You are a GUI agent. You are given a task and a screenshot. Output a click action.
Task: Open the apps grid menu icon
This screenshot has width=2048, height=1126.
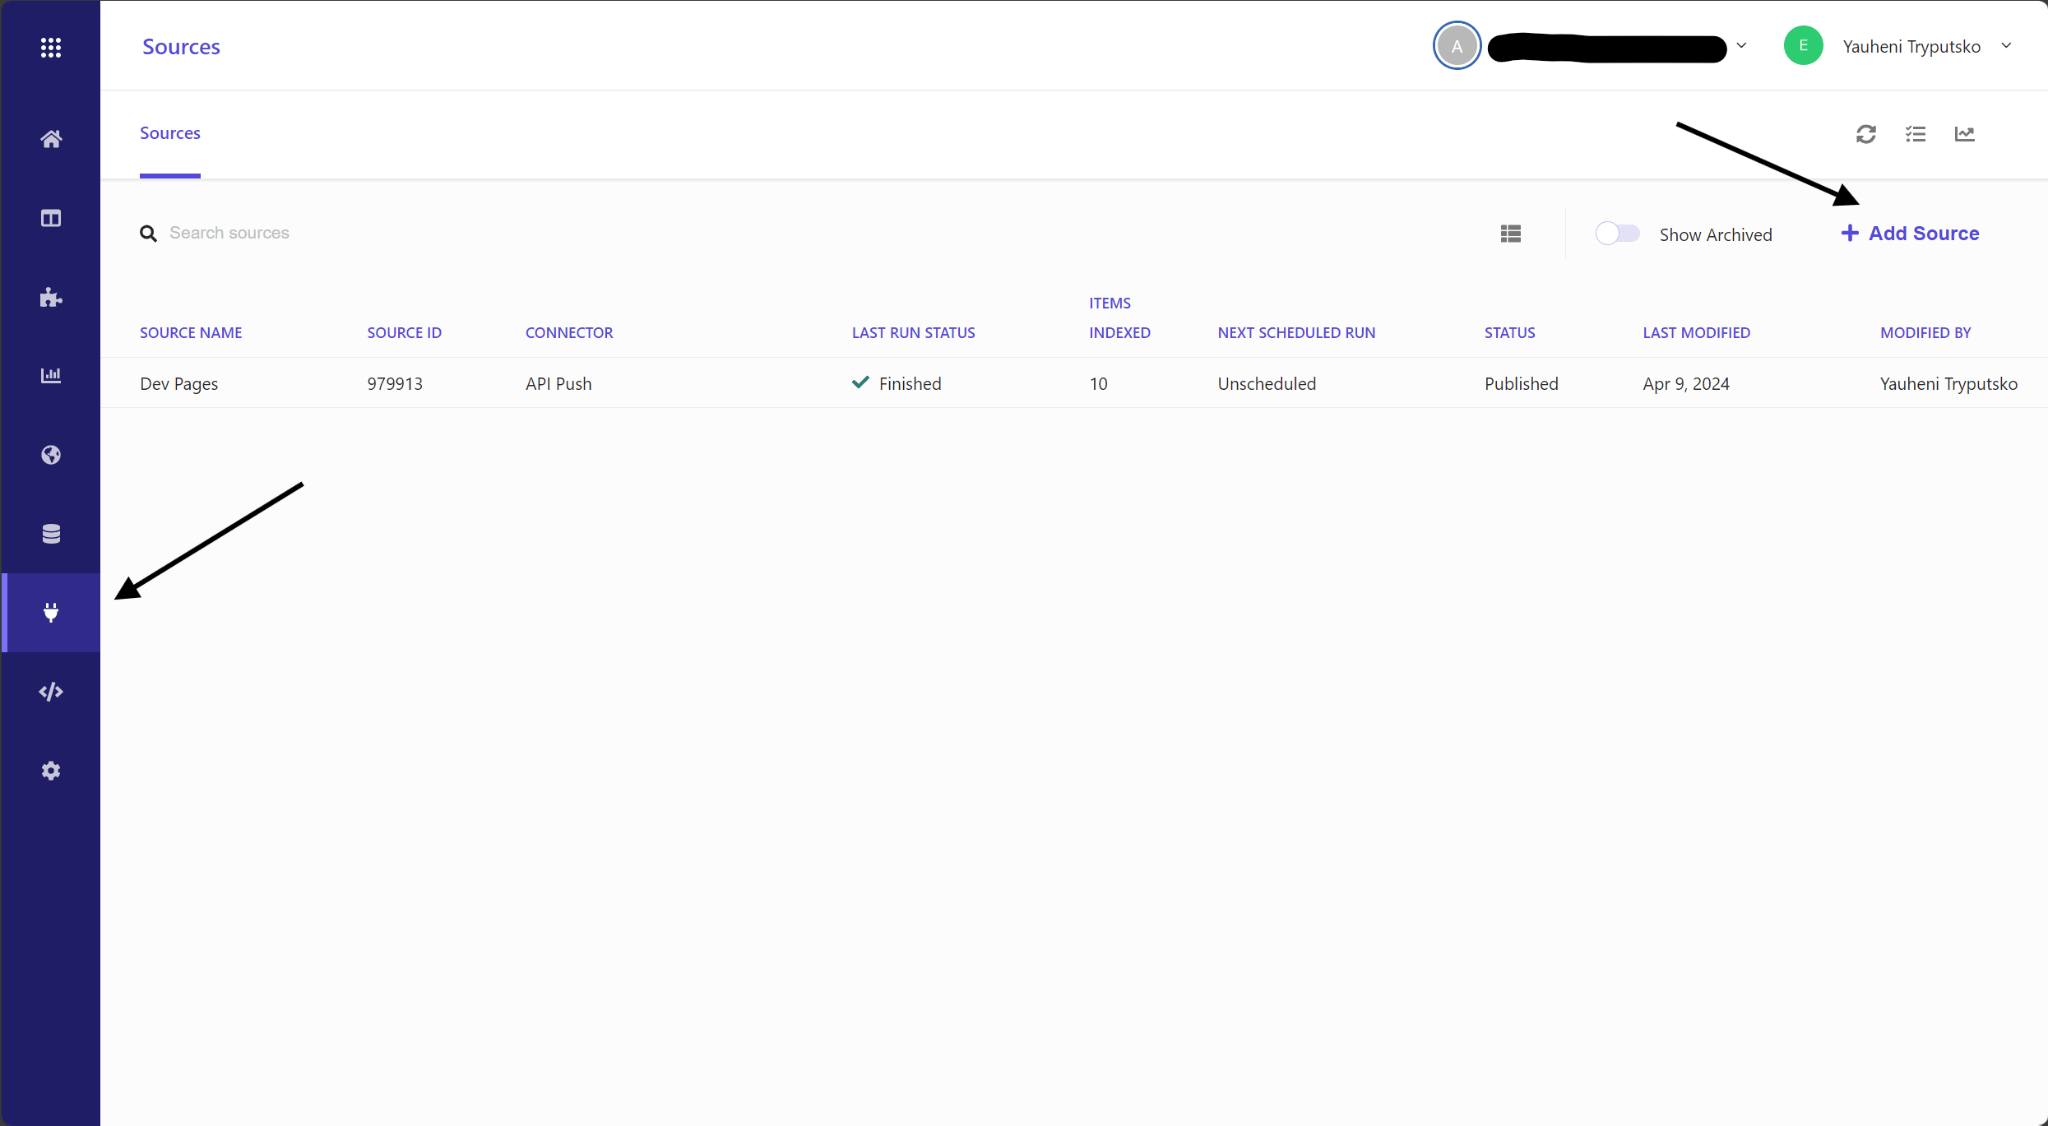pyautogui.click(x=51, y=47)
